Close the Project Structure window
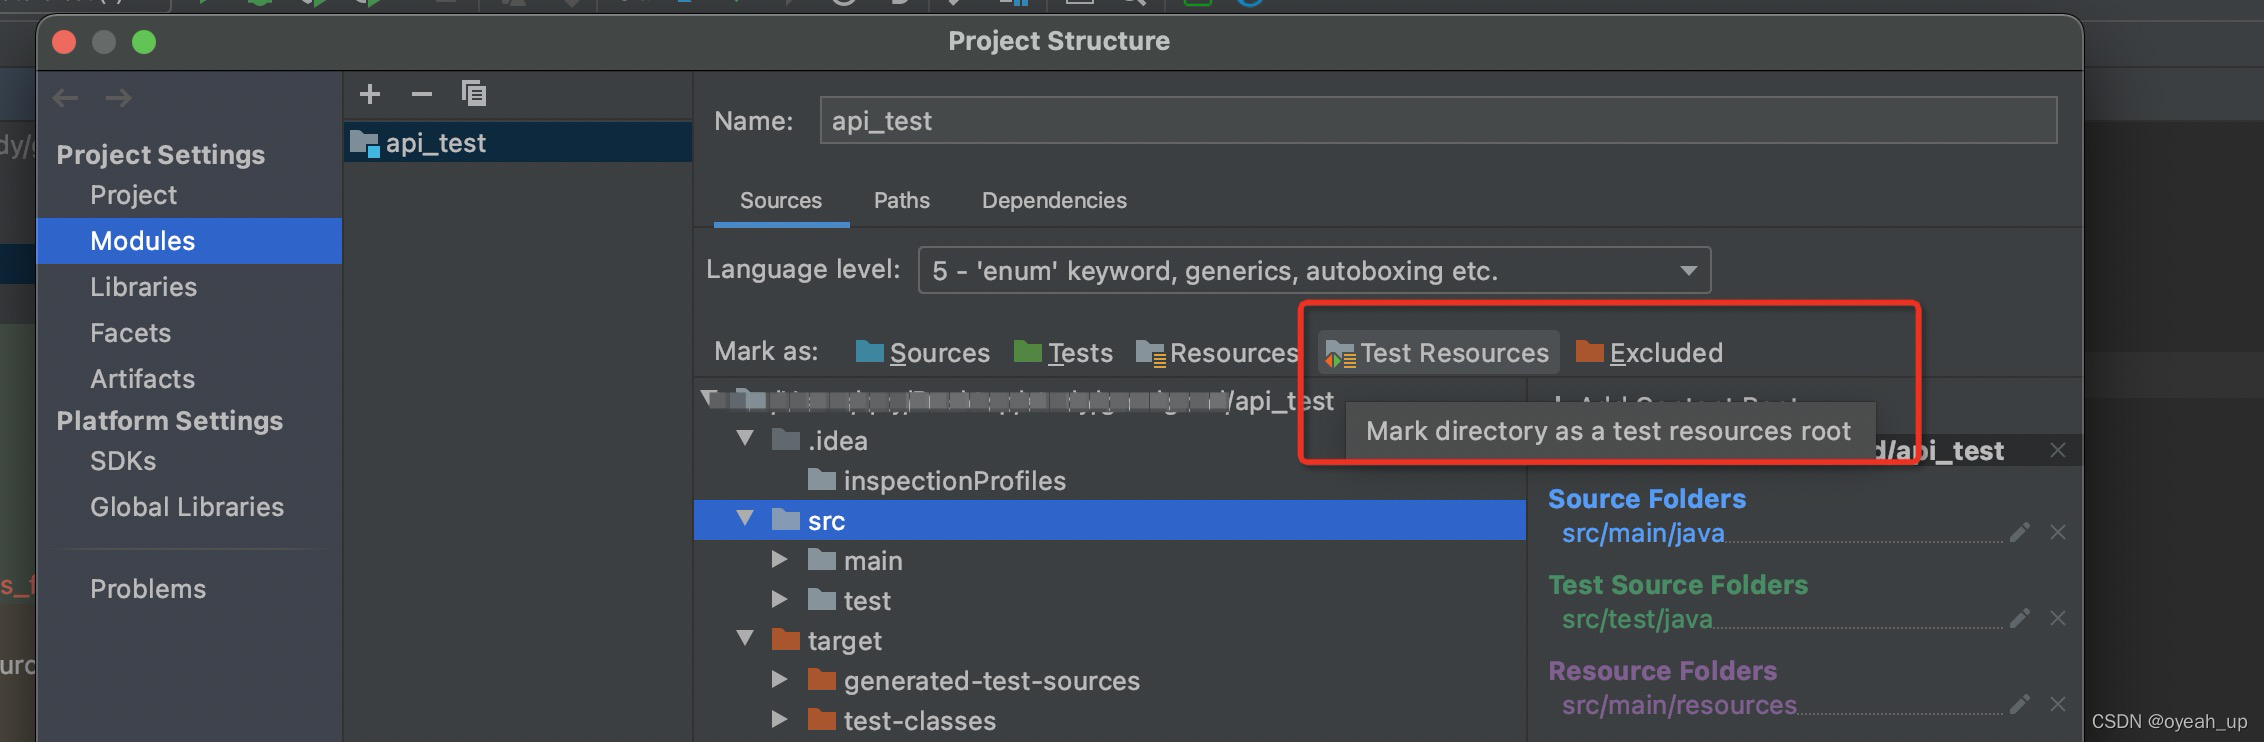The width and height of the screenshot is (2264, 742). [x=64, y=42]
